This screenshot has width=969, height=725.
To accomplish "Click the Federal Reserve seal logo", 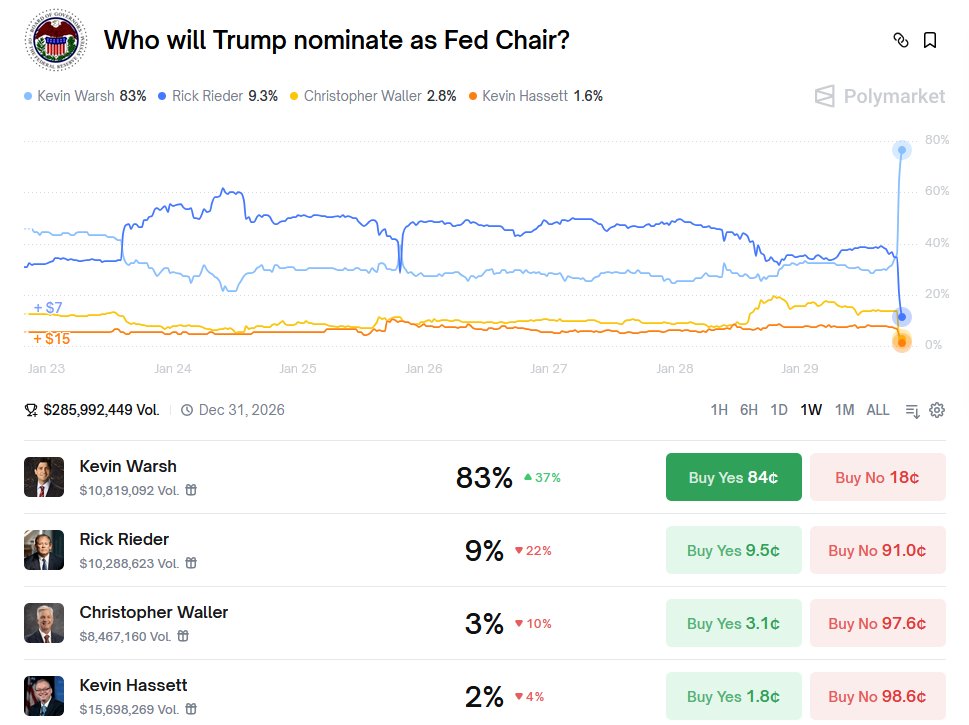I will (54, 40).
